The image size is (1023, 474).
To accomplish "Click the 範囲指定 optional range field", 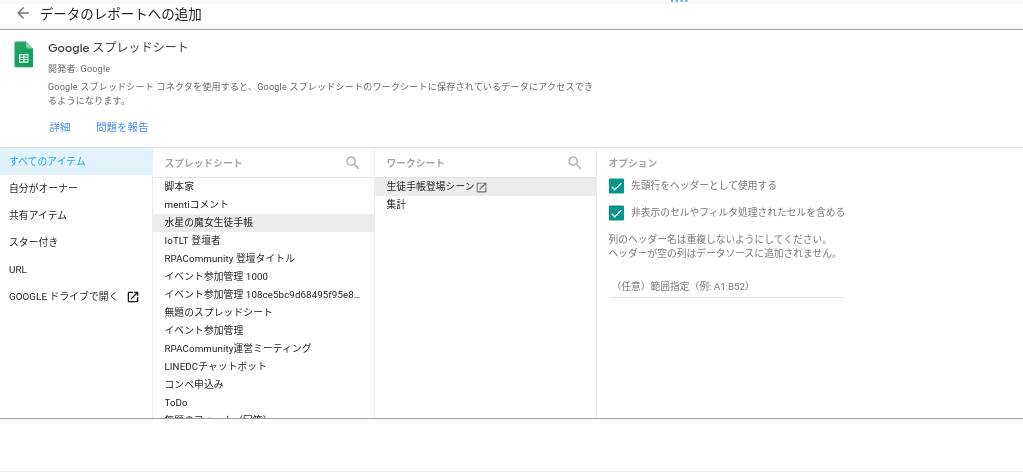I will point(726,286).
